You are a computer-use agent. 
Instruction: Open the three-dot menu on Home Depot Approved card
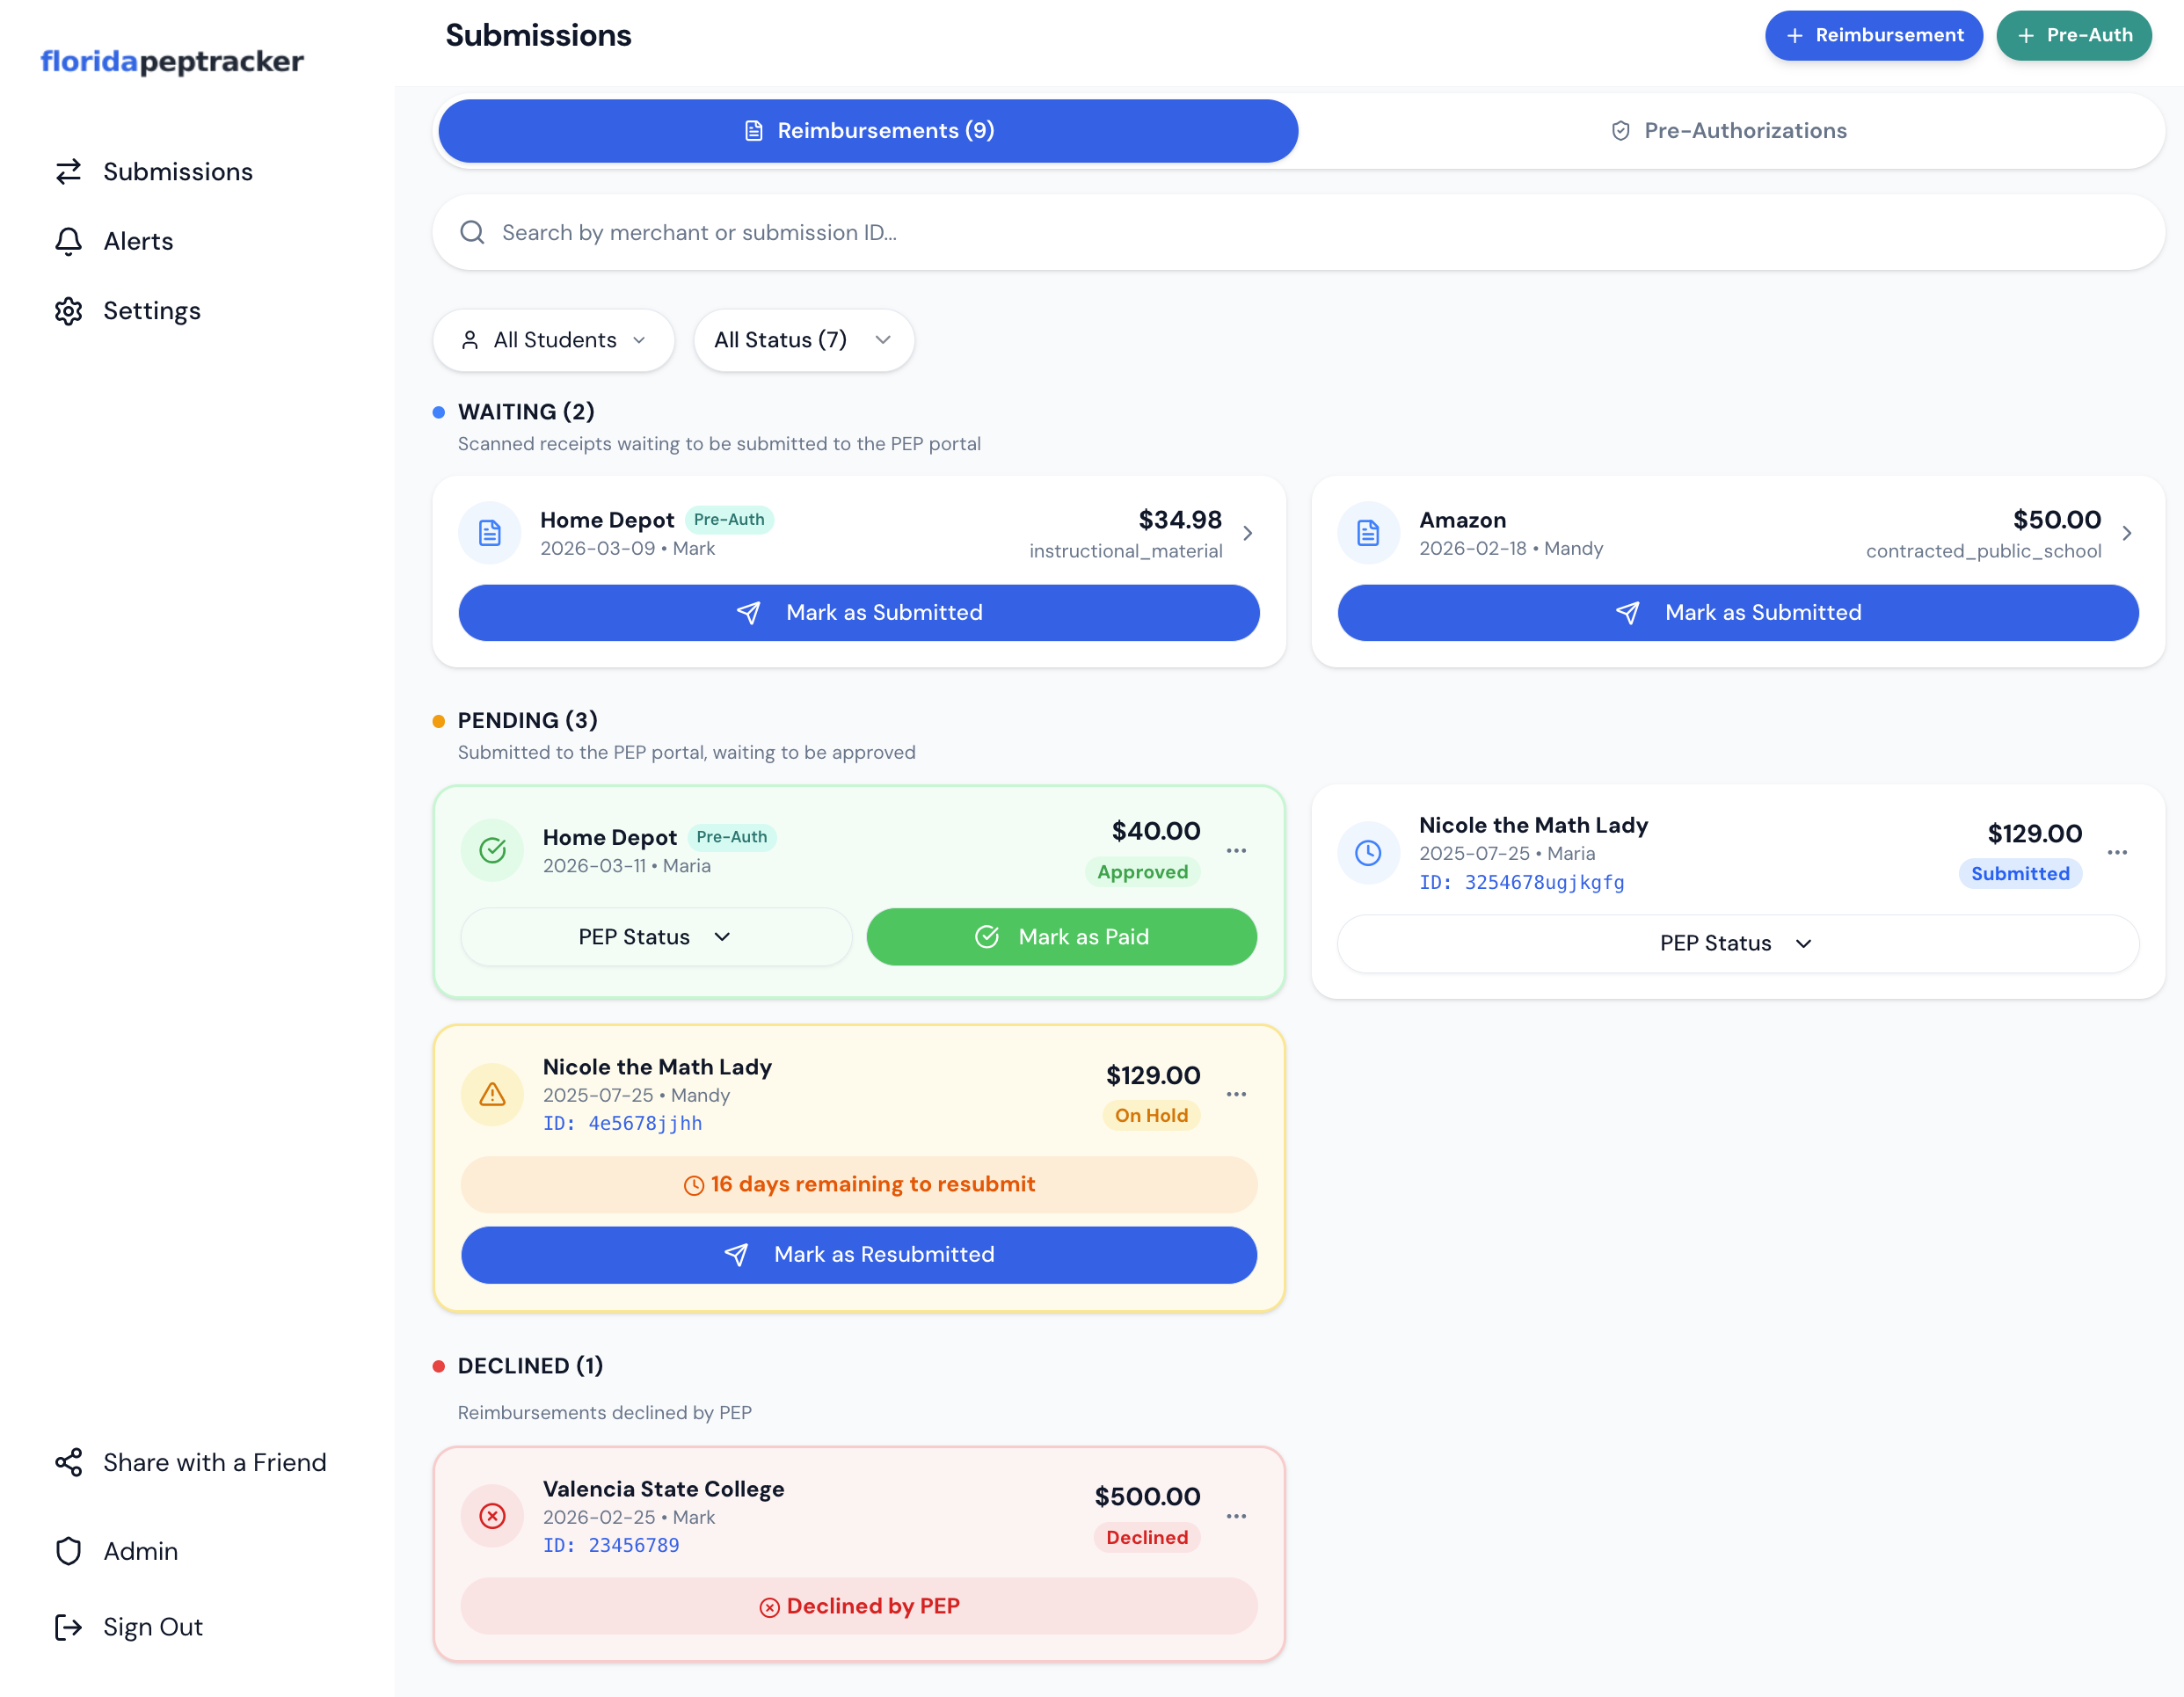click(x=1236, y=850)
